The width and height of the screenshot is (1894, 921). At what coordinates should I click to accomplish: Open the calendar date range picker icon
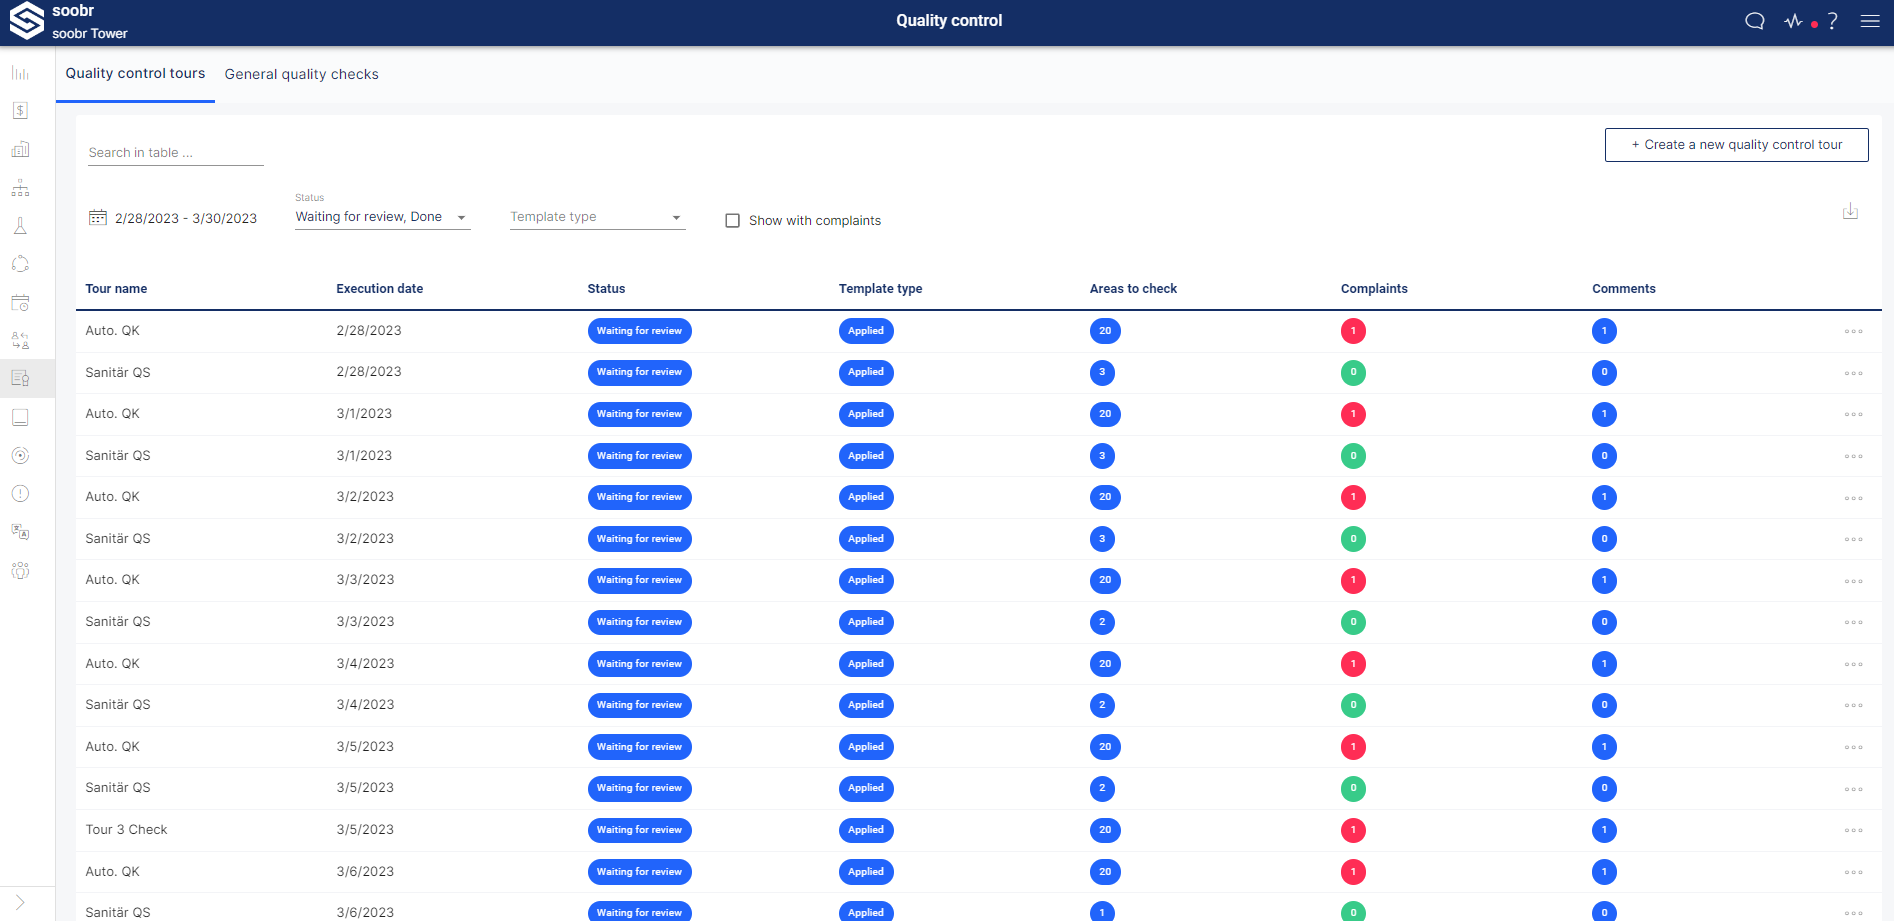coord(98,217)
